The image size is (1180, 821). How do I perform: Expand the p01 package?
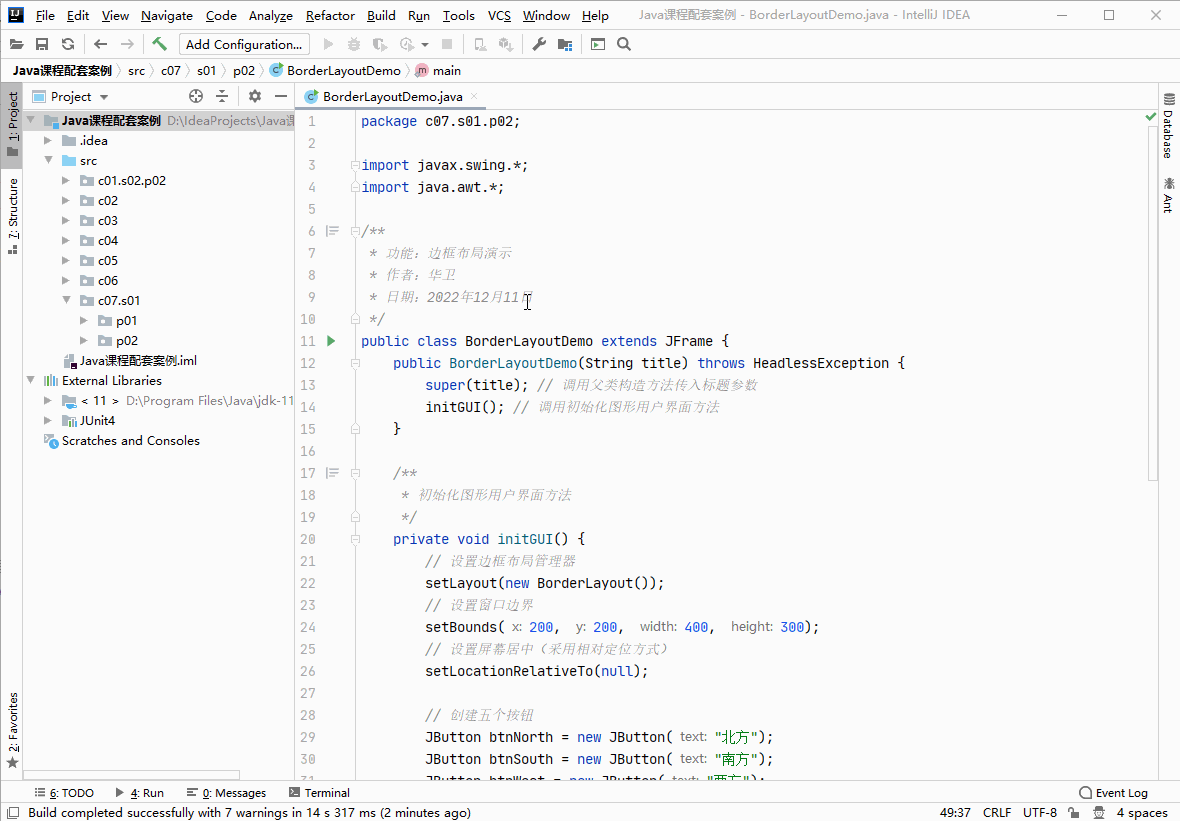pyautogui.click(x=84, y=321)
